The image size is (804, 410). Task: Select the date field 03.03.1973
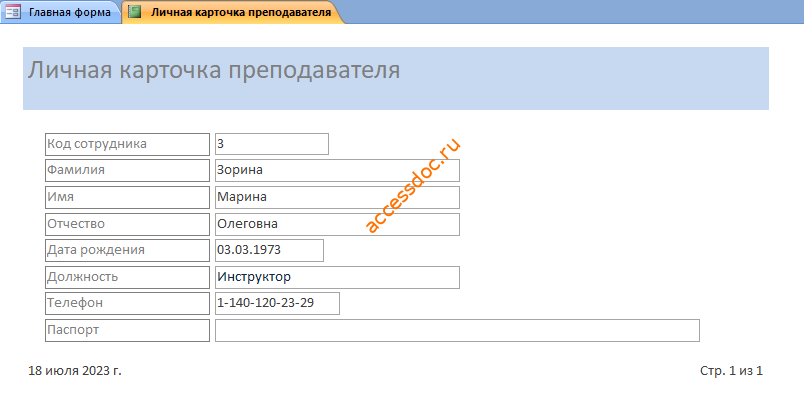269,250
